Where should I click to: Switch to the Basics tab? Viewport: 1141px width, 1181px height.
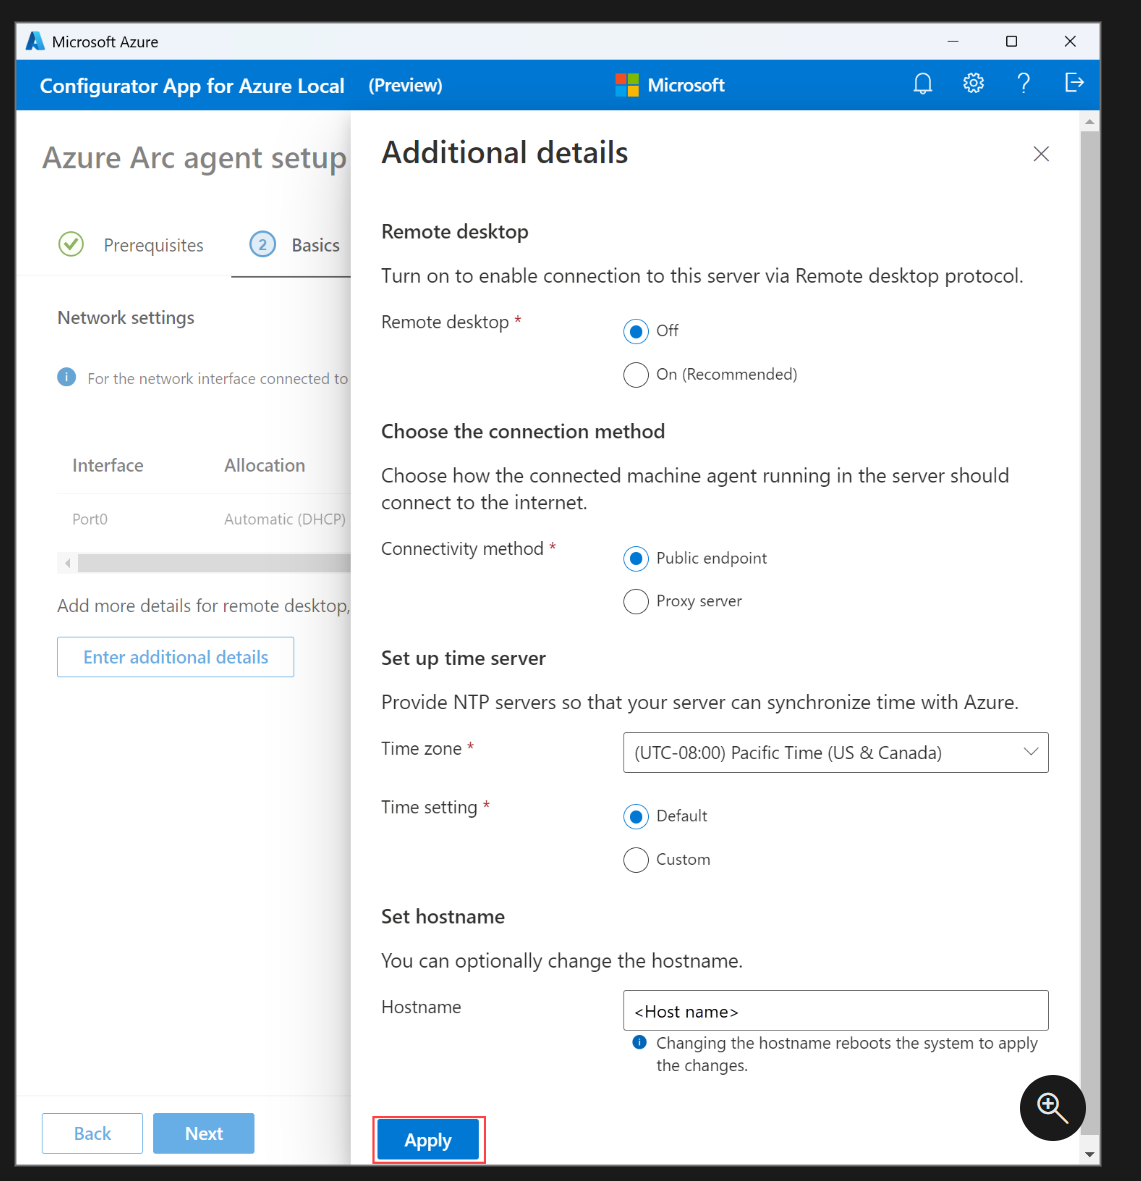click(294, 245)
